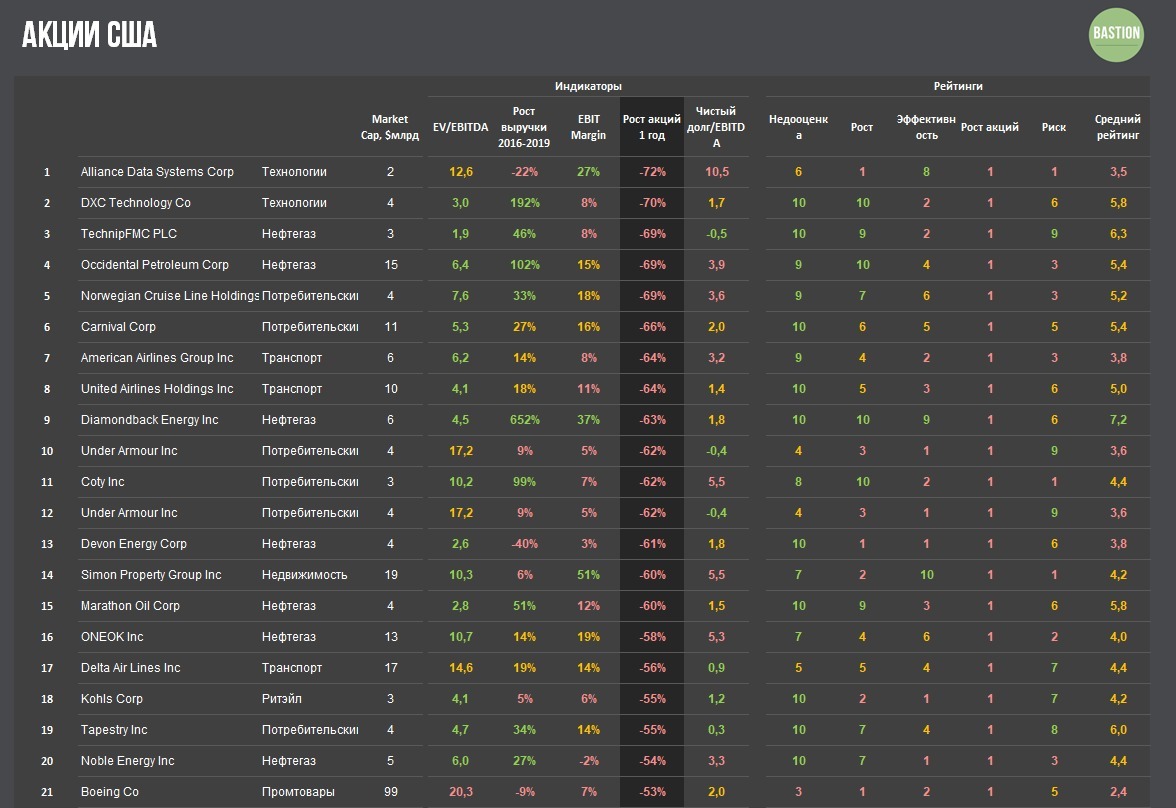Select the Рост акций 1 год header
The height and width of the screenshot is (808, 1176).
point(652,127)
